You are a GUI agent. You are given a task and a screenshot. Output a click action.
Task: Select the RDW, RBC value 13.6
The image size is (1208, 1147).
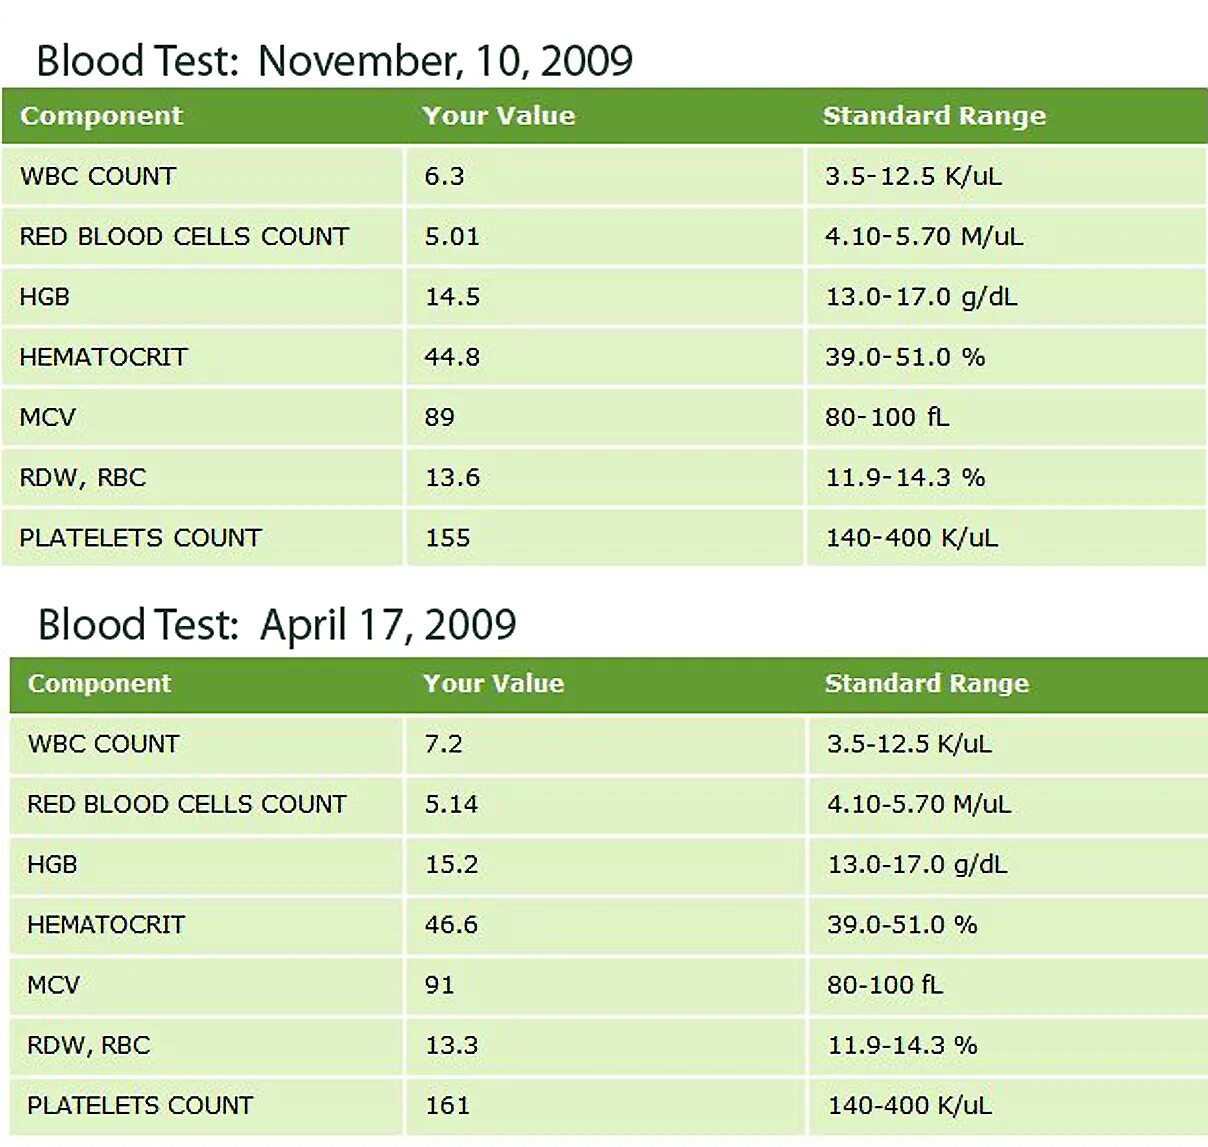[x=452, y=477]
